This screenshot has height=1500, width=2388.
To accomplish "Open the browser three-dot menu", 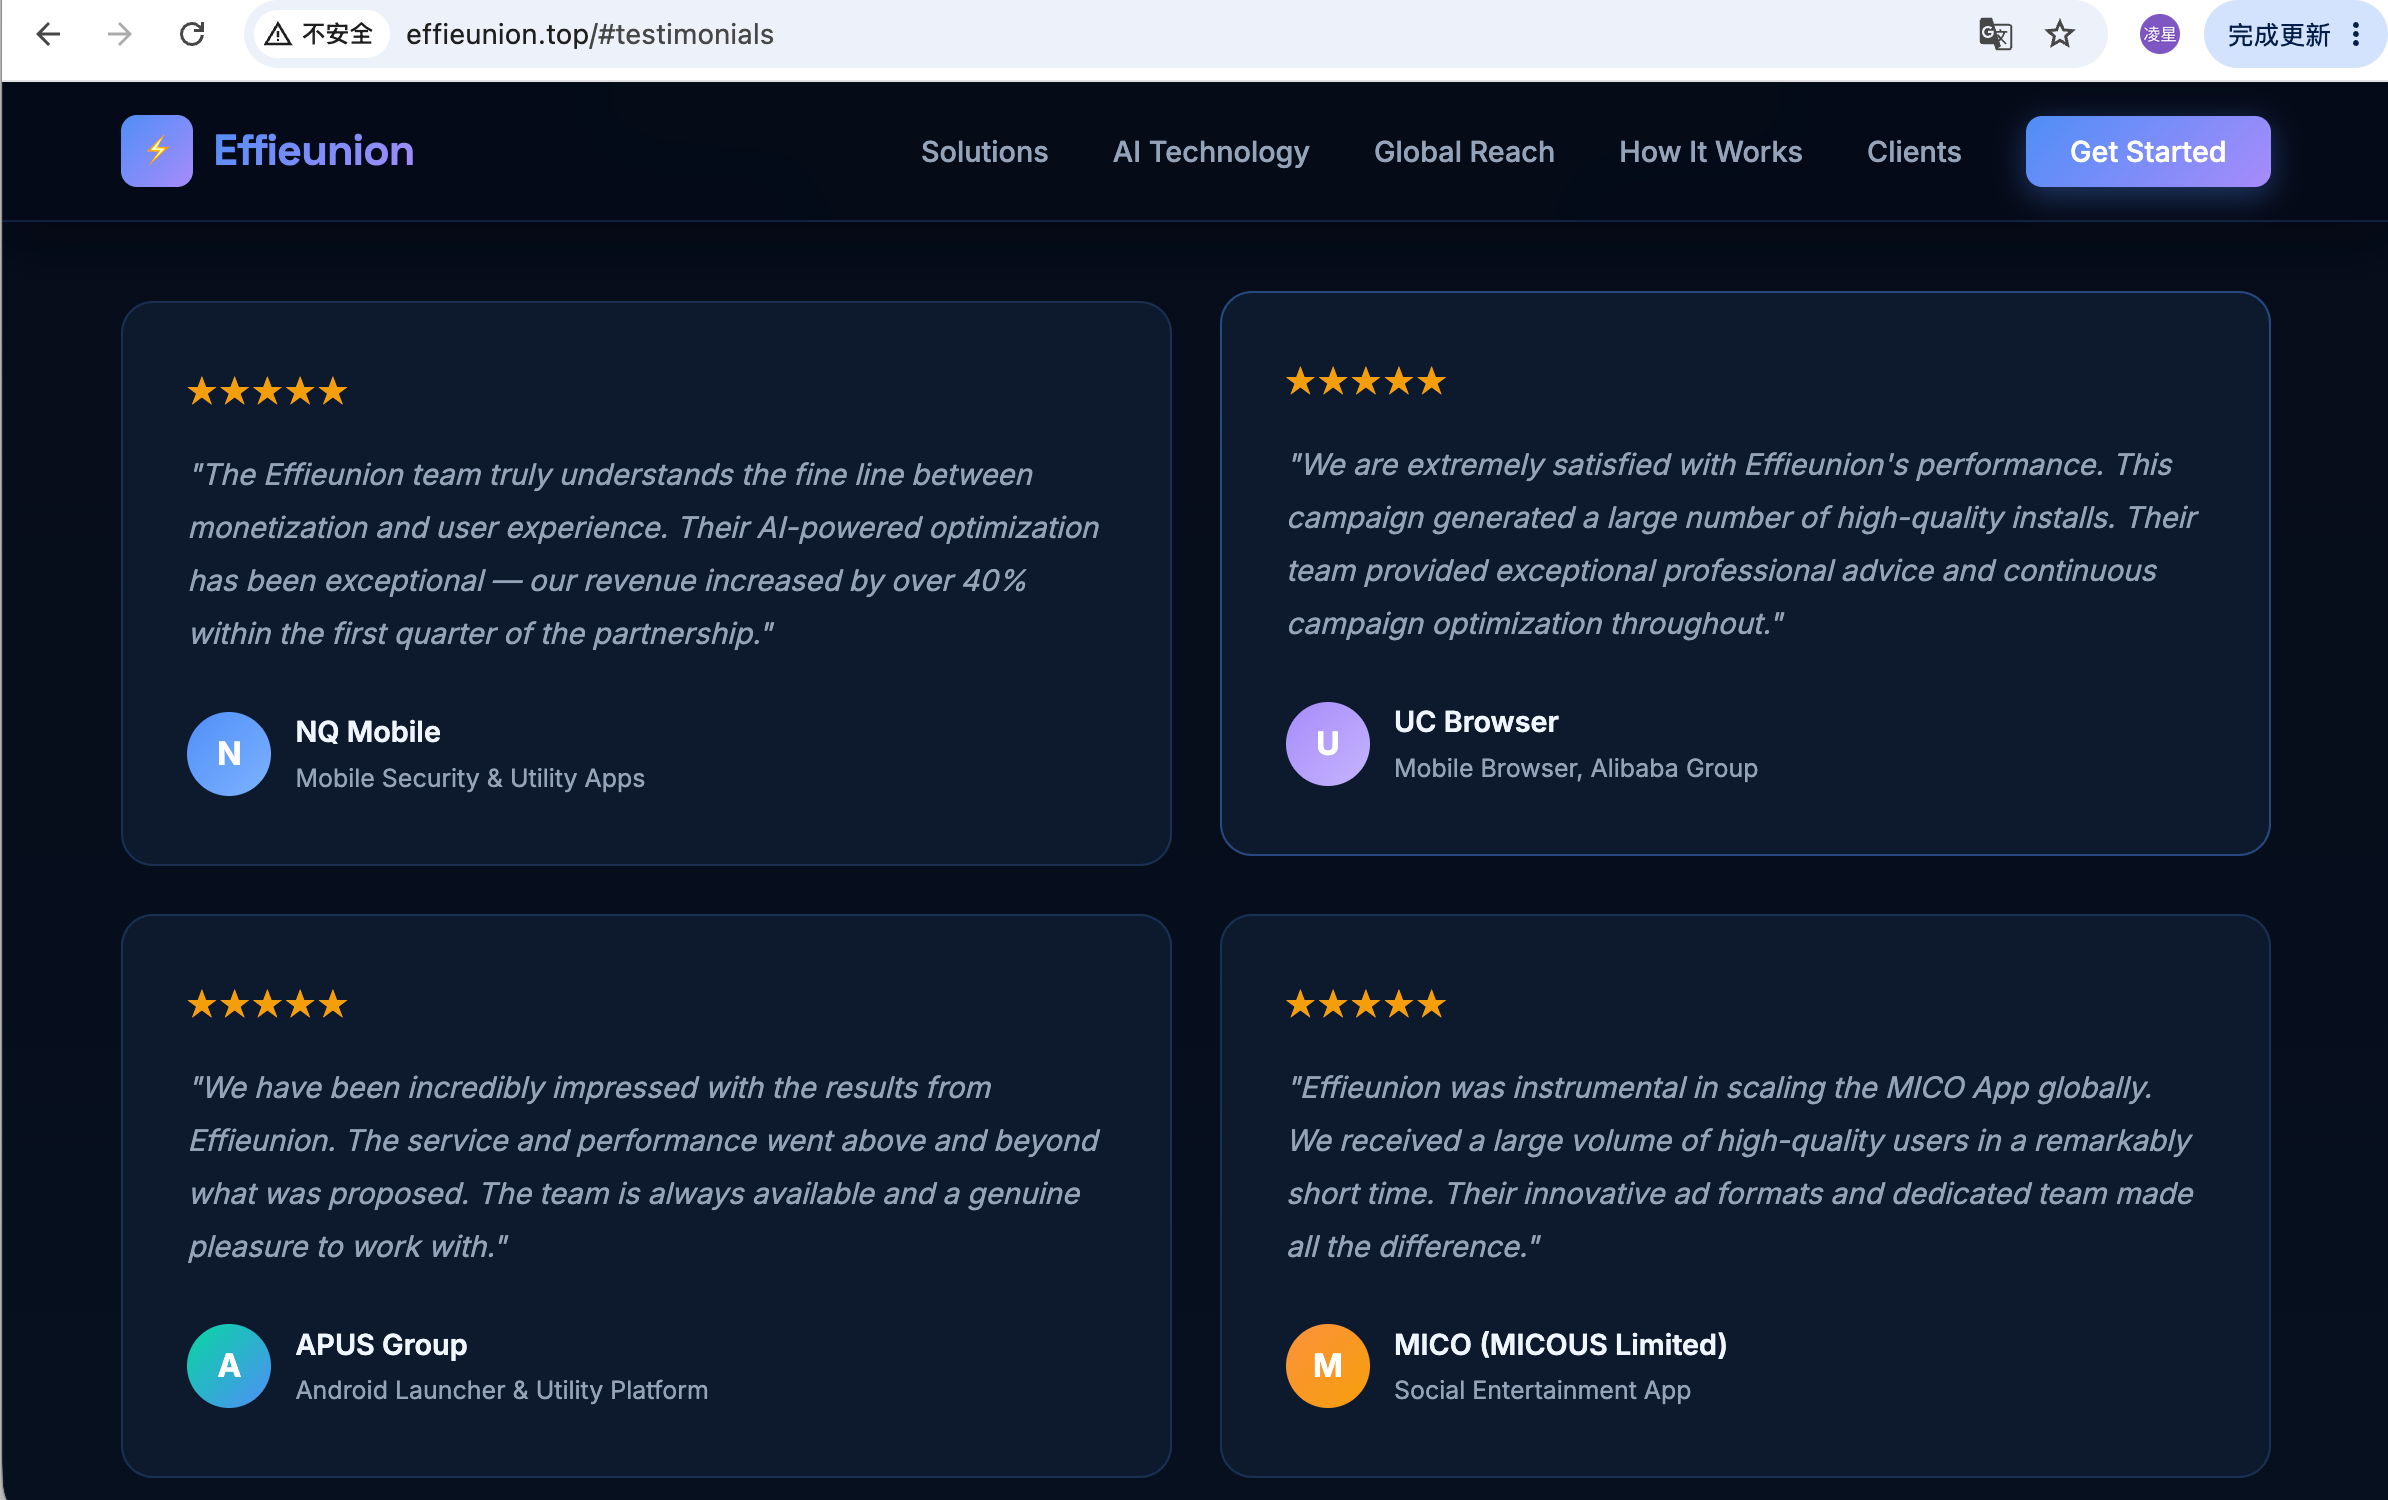I will (2356, 34).
